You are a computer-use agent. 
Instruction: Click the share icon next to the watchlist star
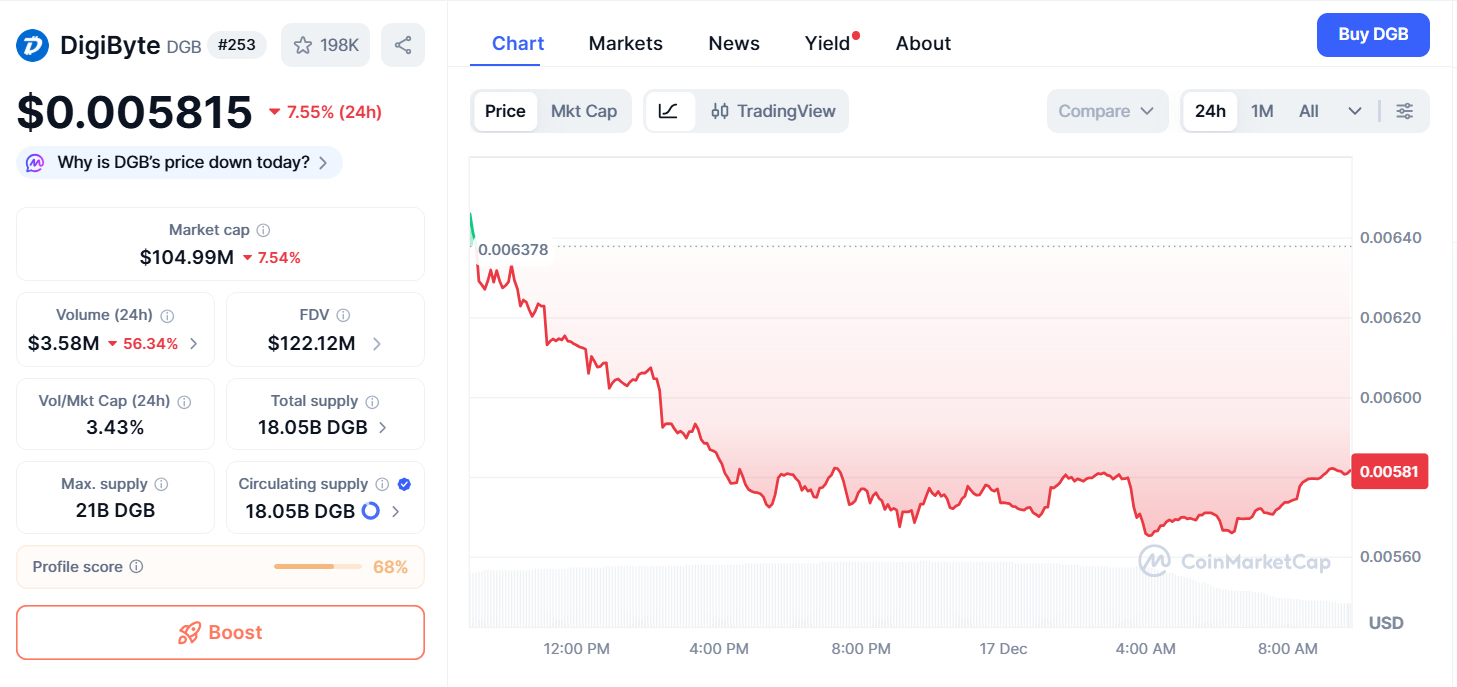point(402,45)
